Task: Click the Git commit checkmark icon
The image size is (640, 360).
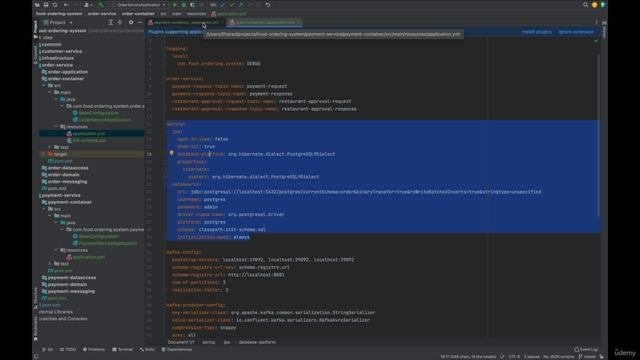Action: (x=232, y=5)
